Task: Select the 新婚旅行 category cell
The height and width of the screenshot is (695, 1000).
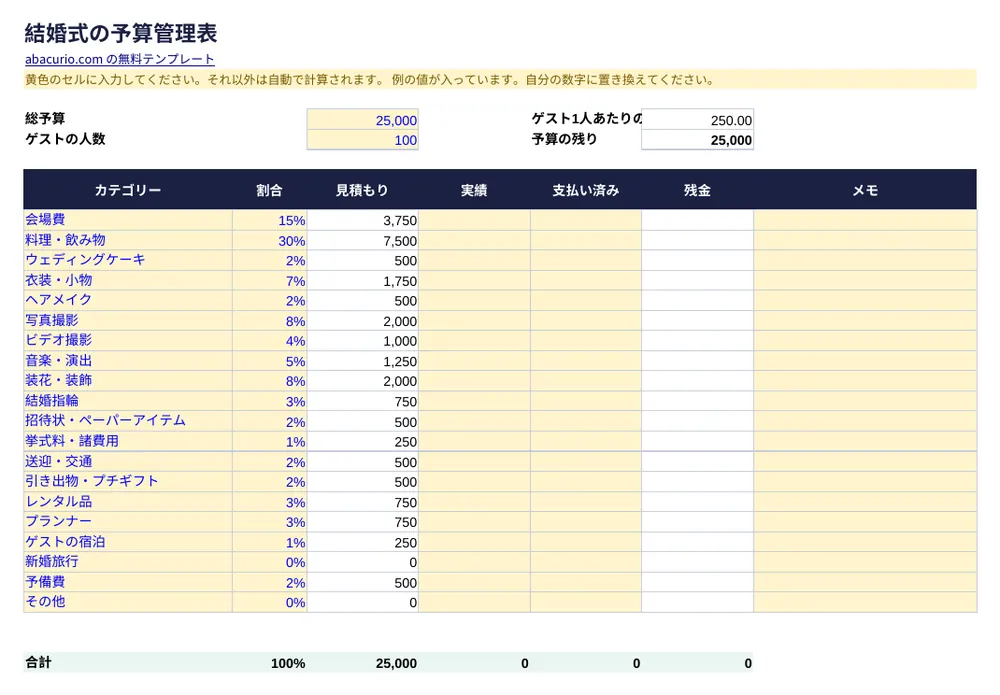Action: (128, 562)
